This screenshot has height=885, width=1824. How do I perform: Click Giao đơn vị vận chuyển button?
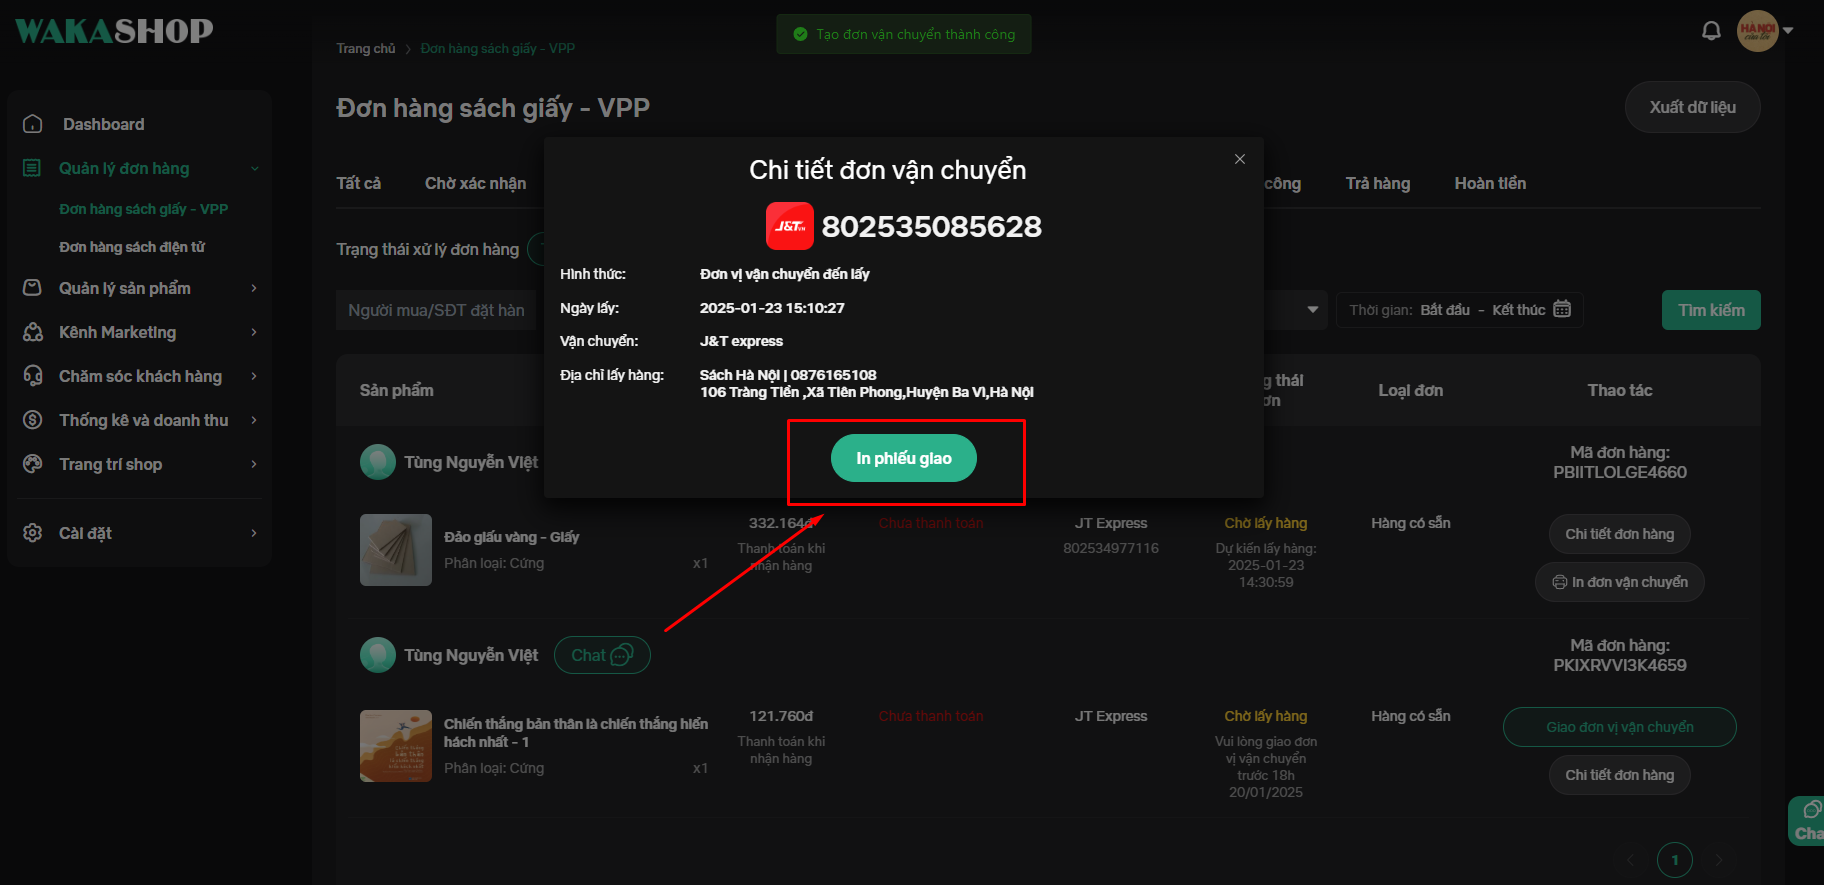(x=1619, y=727)
